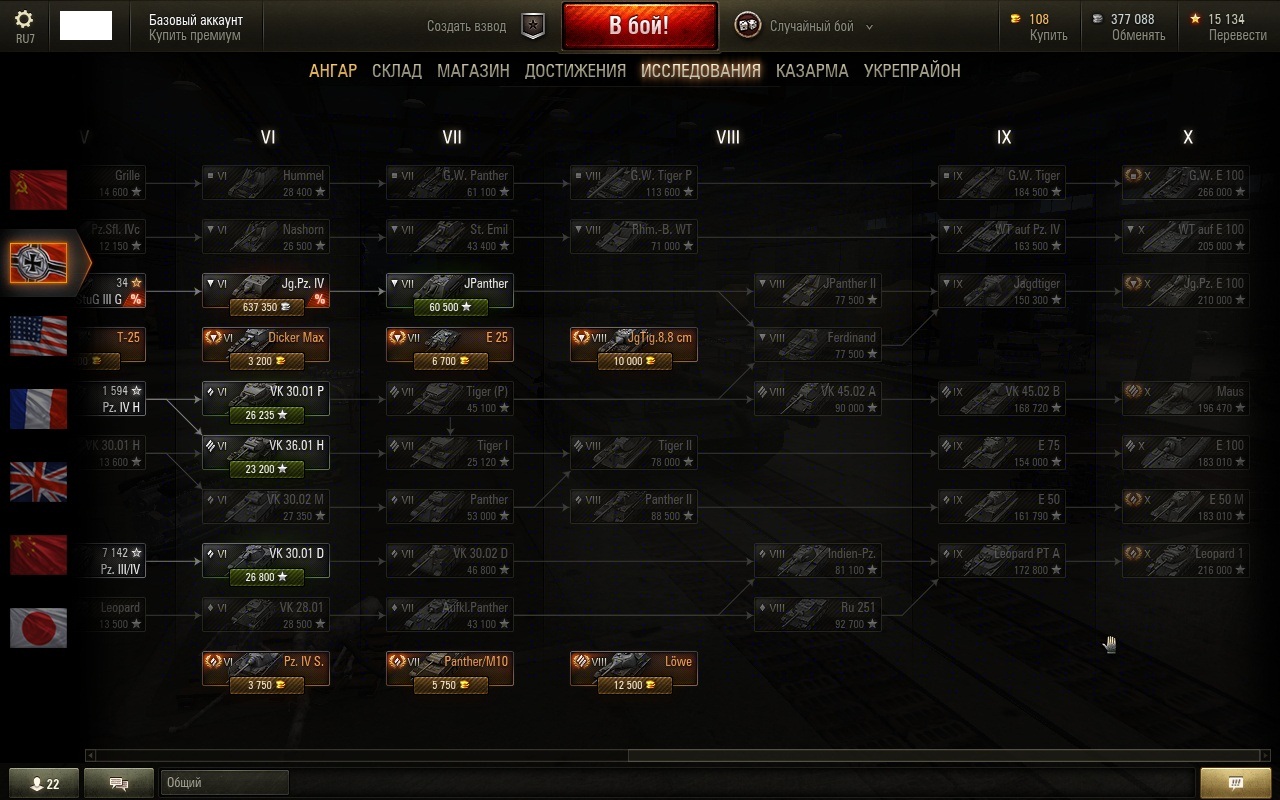Viewport: 1280px width, 800px height.
Task: Select the Japan nation flag
Action: click(x=38, y=628)
